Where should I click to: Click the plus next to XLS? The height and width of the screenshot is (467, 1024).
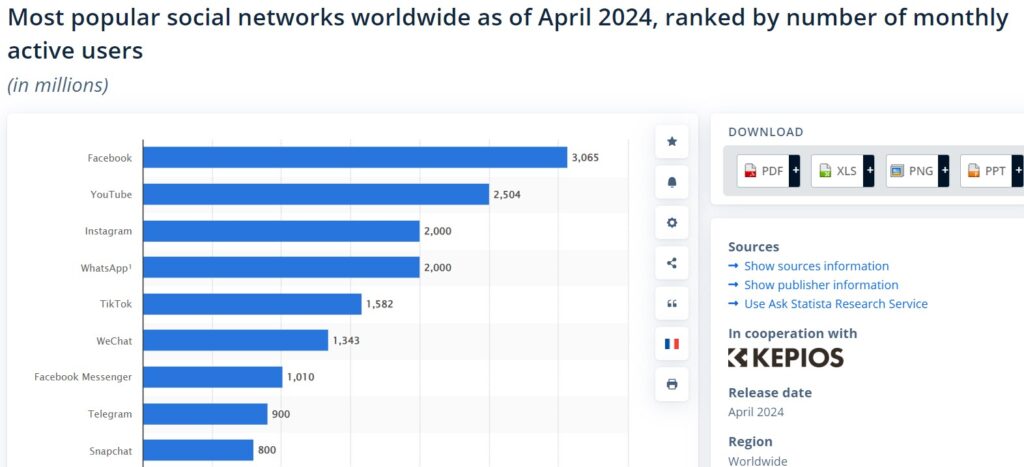coord(869,171)
